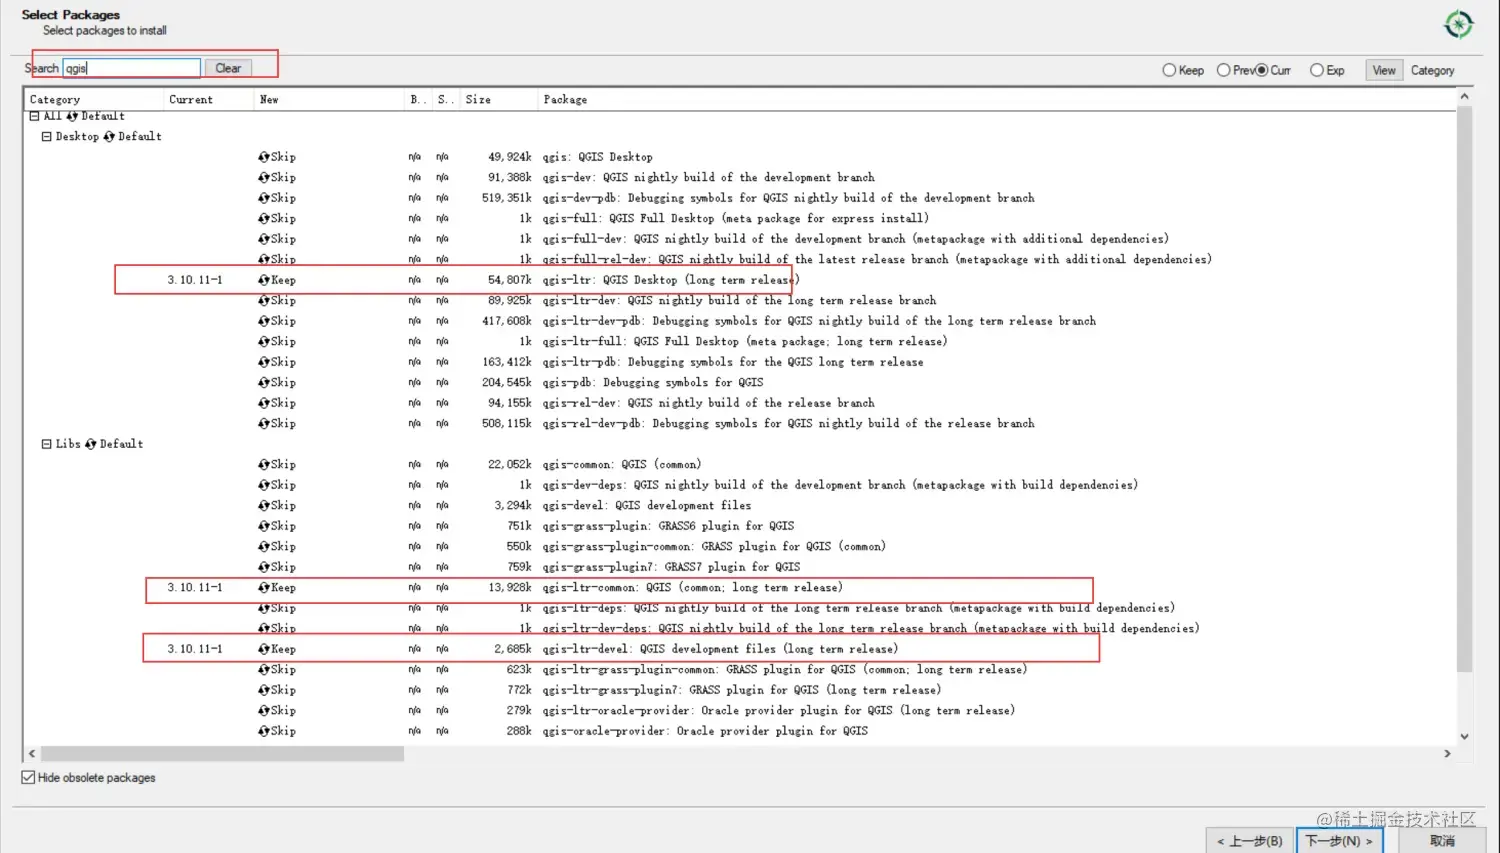Click the Skip icon for qgis-ltr-full meta package
Viewport: 1500px width, 853px height.
pyautogui.click(x=264, y=342)
